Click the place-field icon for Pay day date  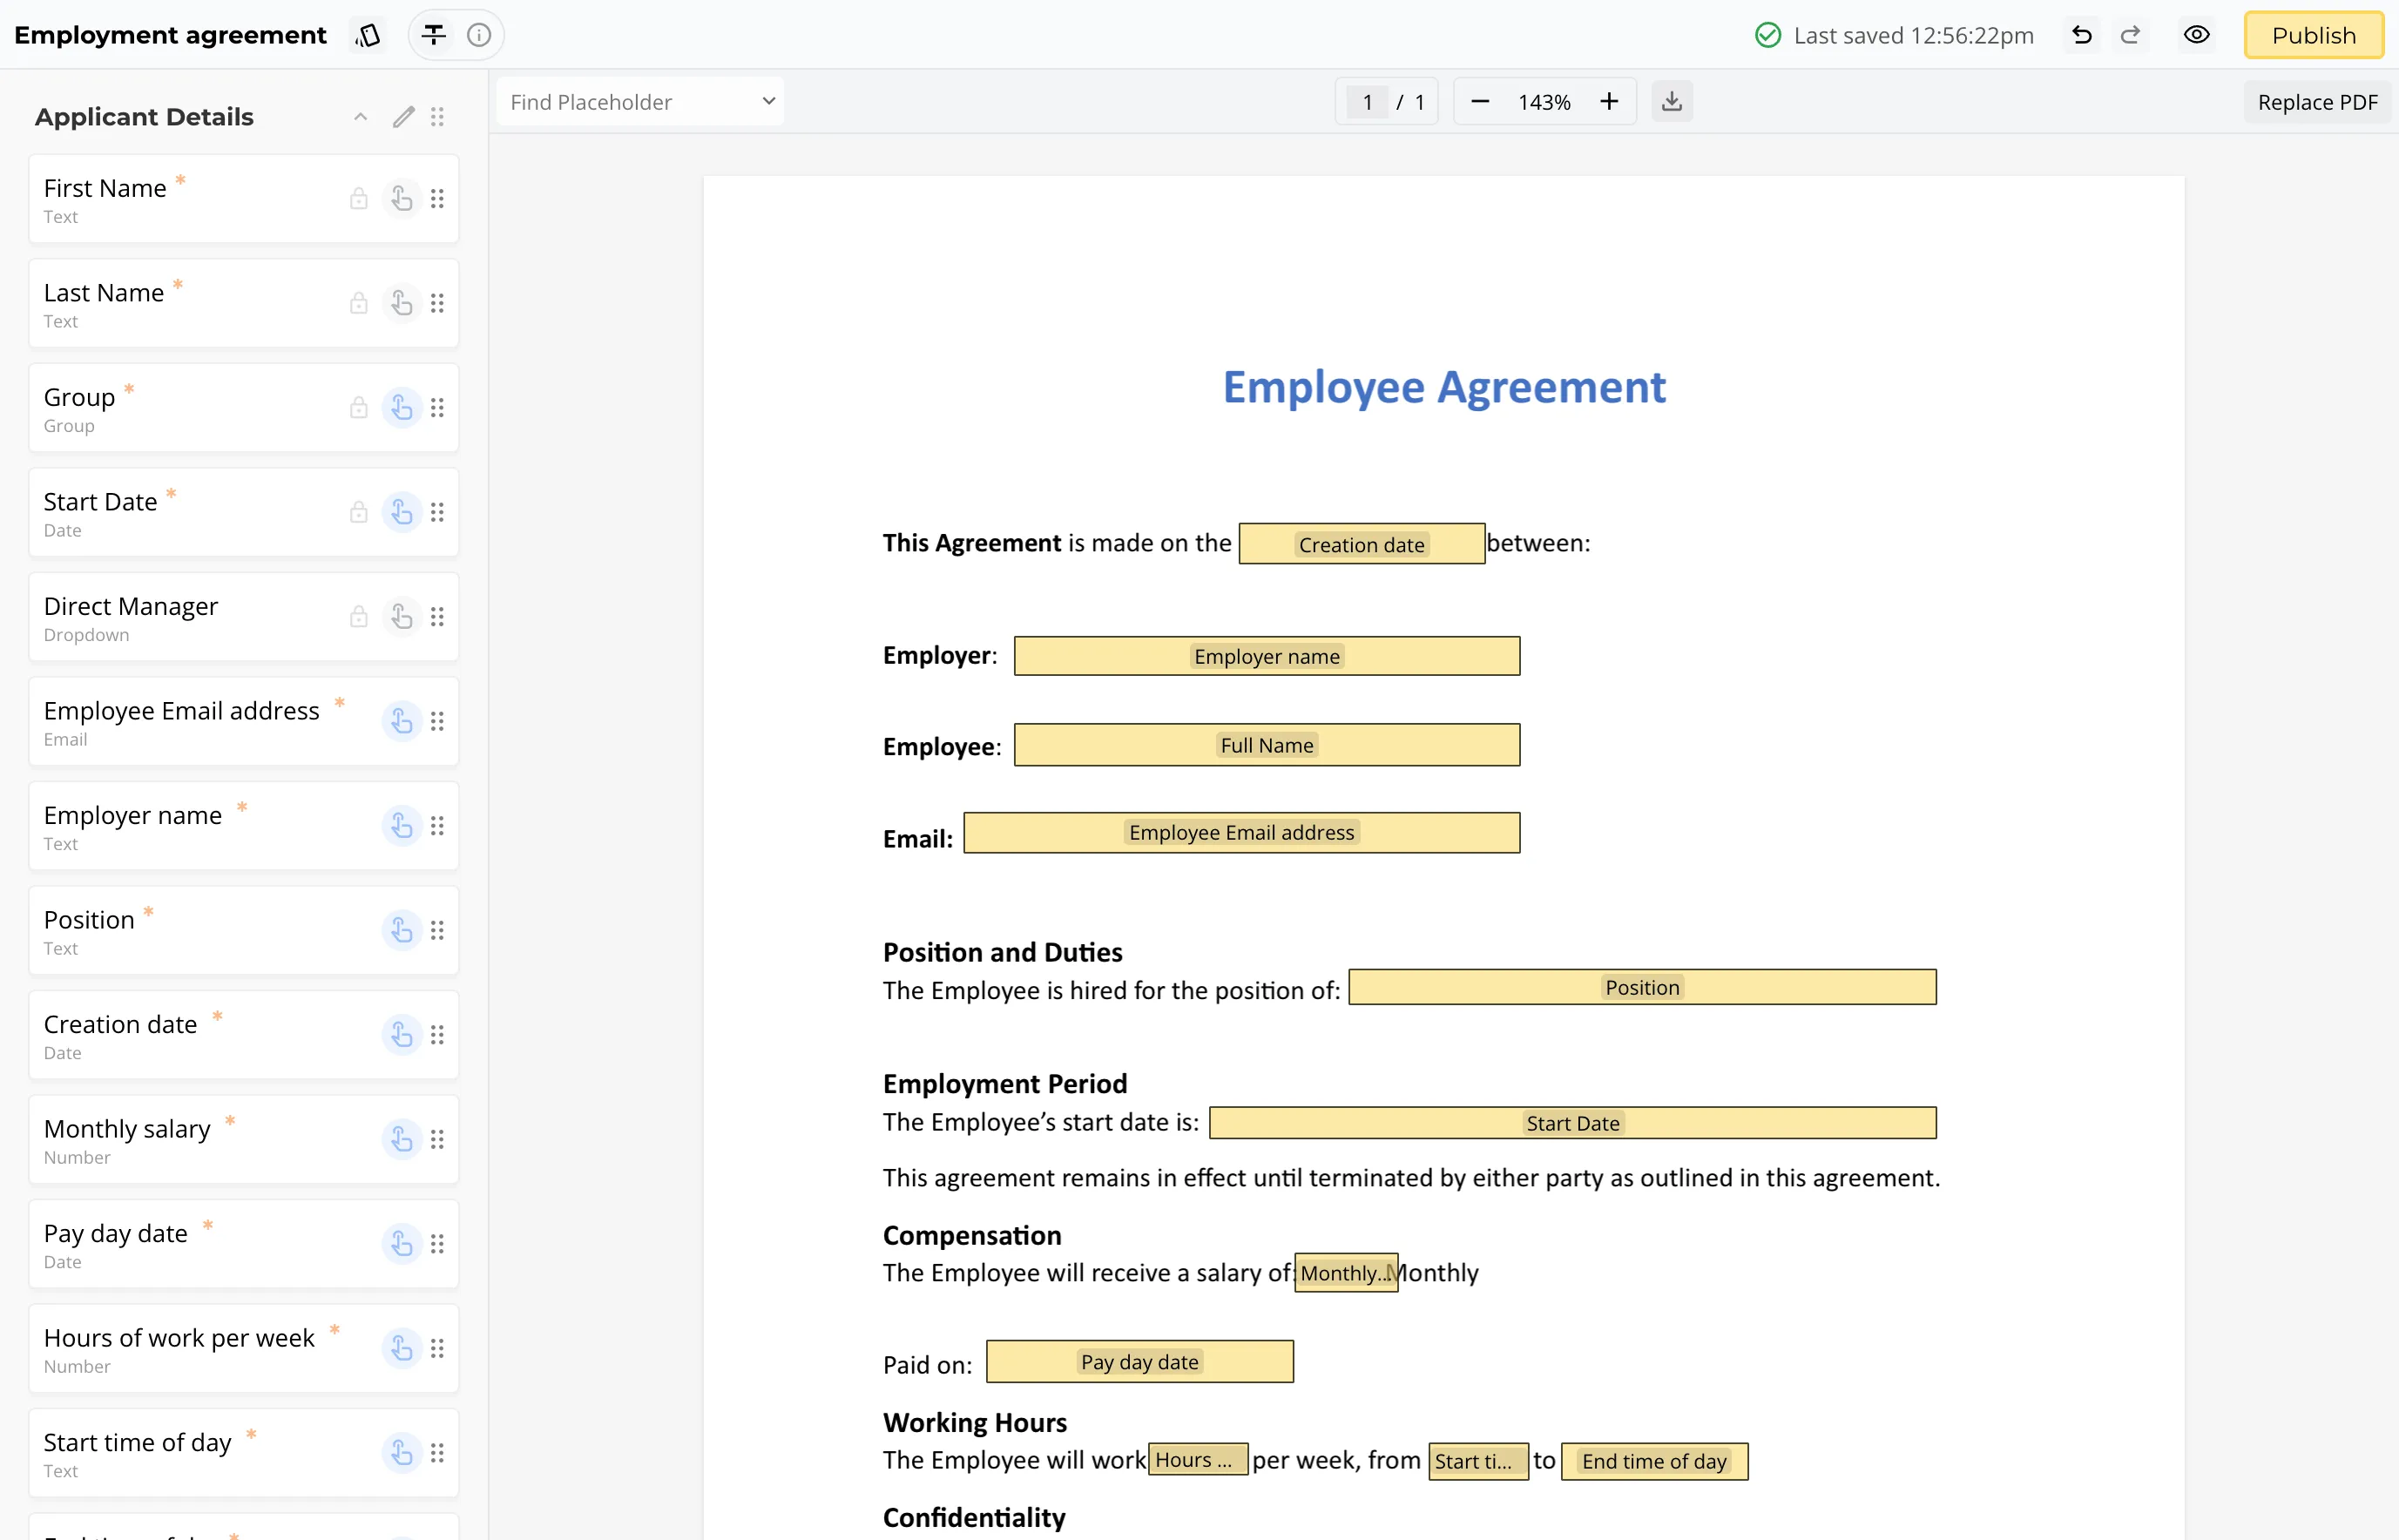tap(402, 1244)
